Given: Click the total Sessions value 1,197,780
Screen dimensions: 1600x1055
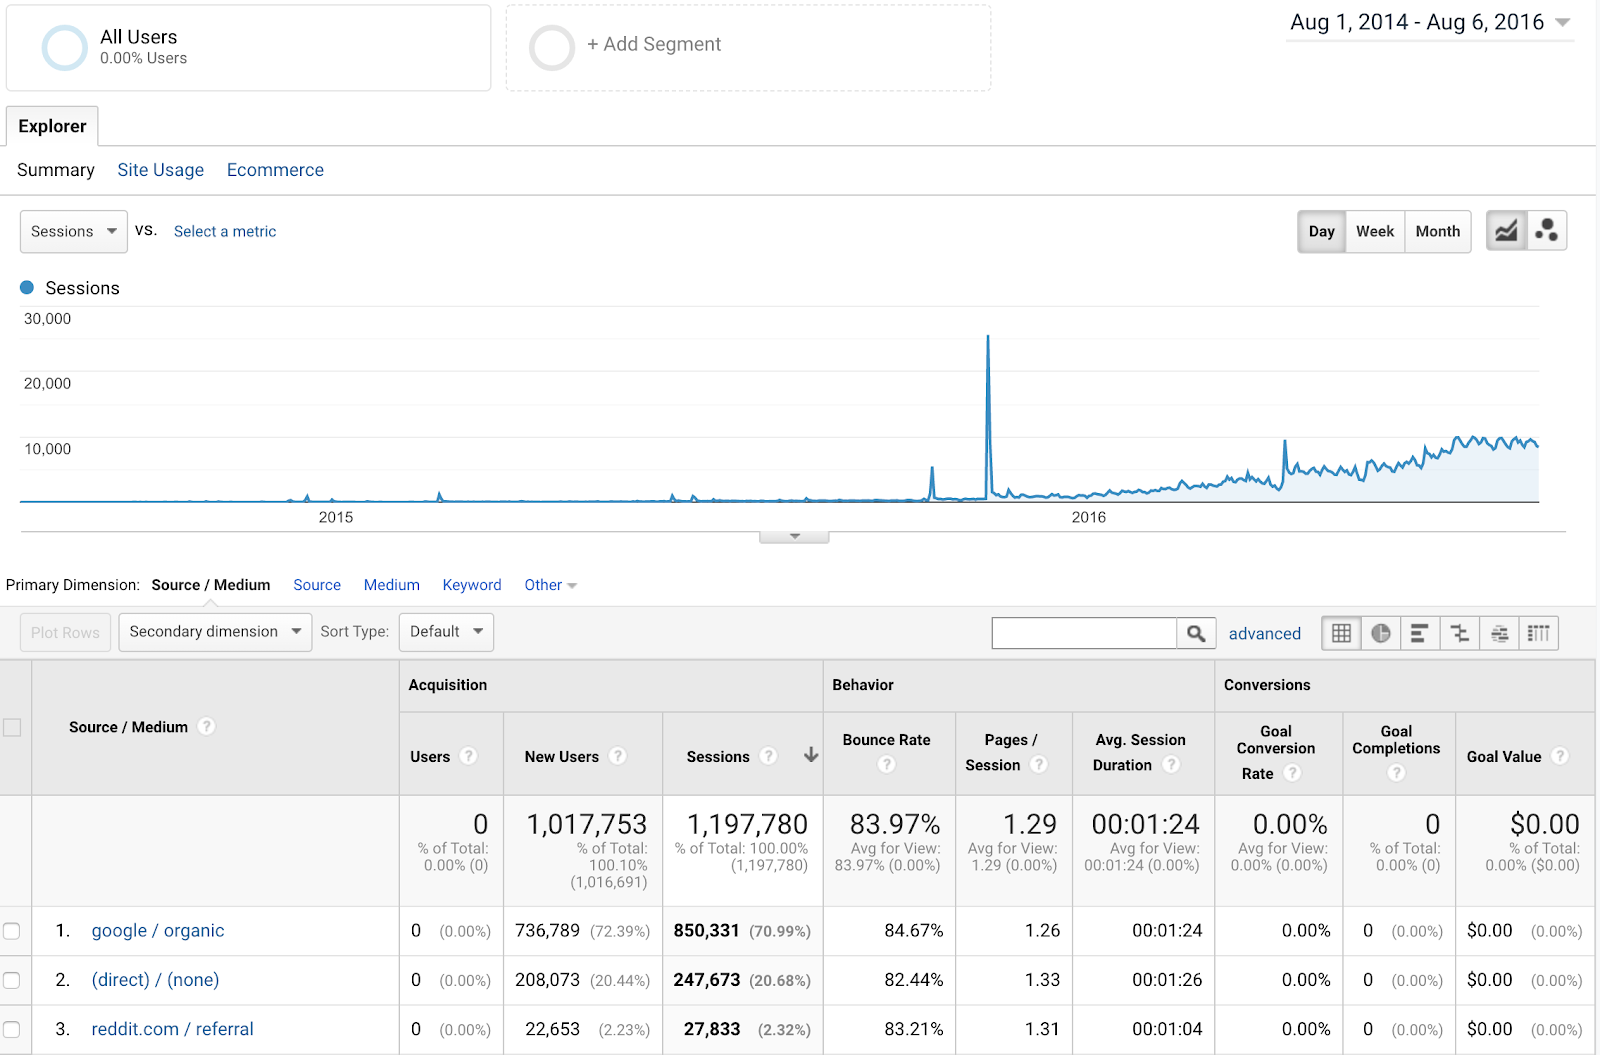Looking at the screenshot, I should click(x=747, y=824).
